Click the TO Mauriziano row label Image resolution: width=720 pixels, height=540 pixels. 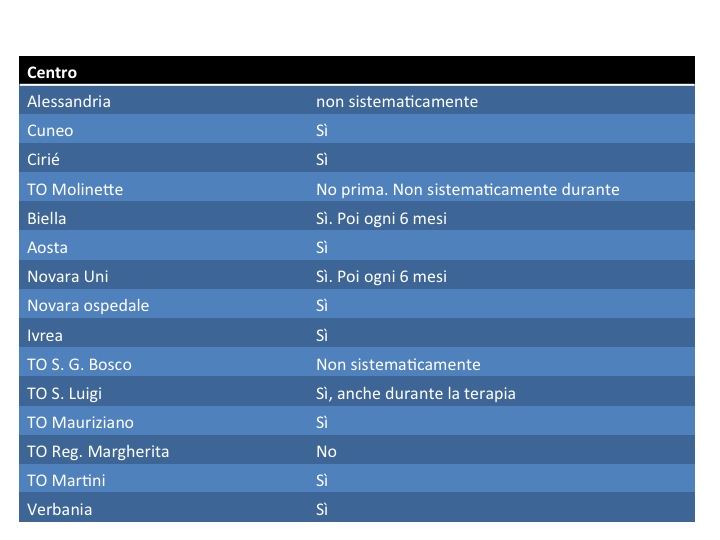(80, 422)
